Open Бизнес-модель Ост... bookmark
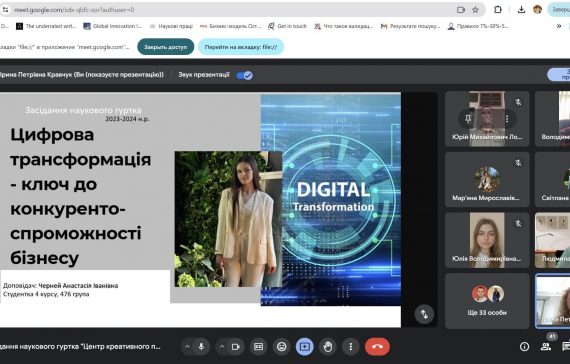 click(x=230, y=26)
